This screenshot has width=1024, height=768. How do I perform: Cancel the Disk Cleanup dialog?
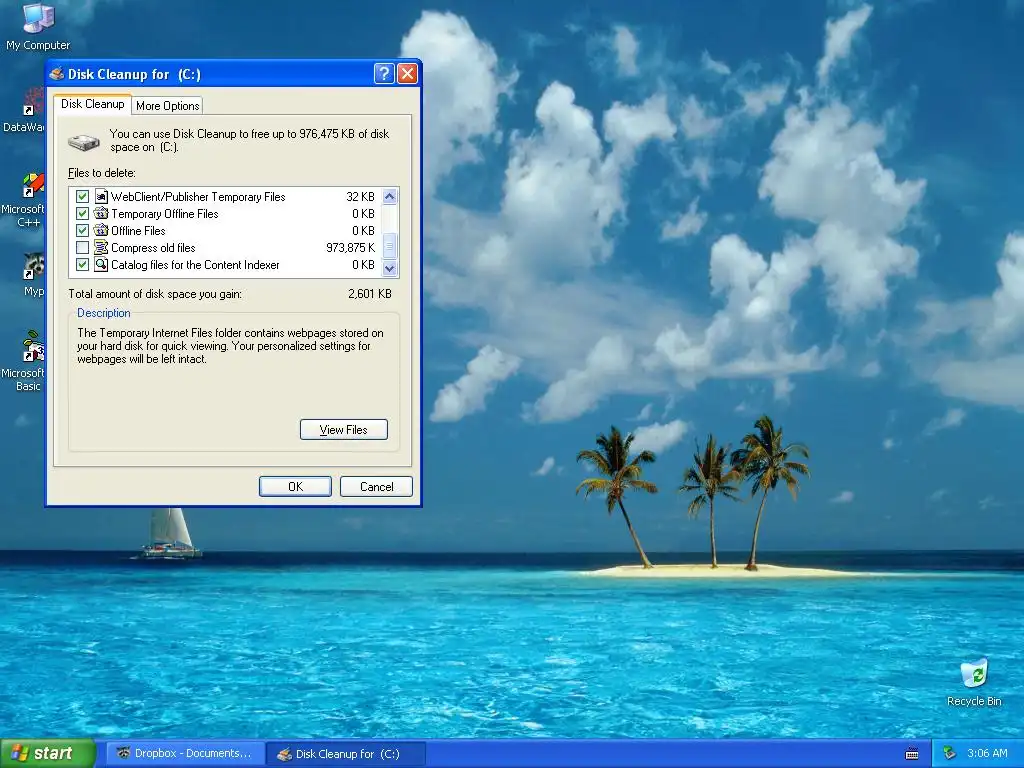376,487
